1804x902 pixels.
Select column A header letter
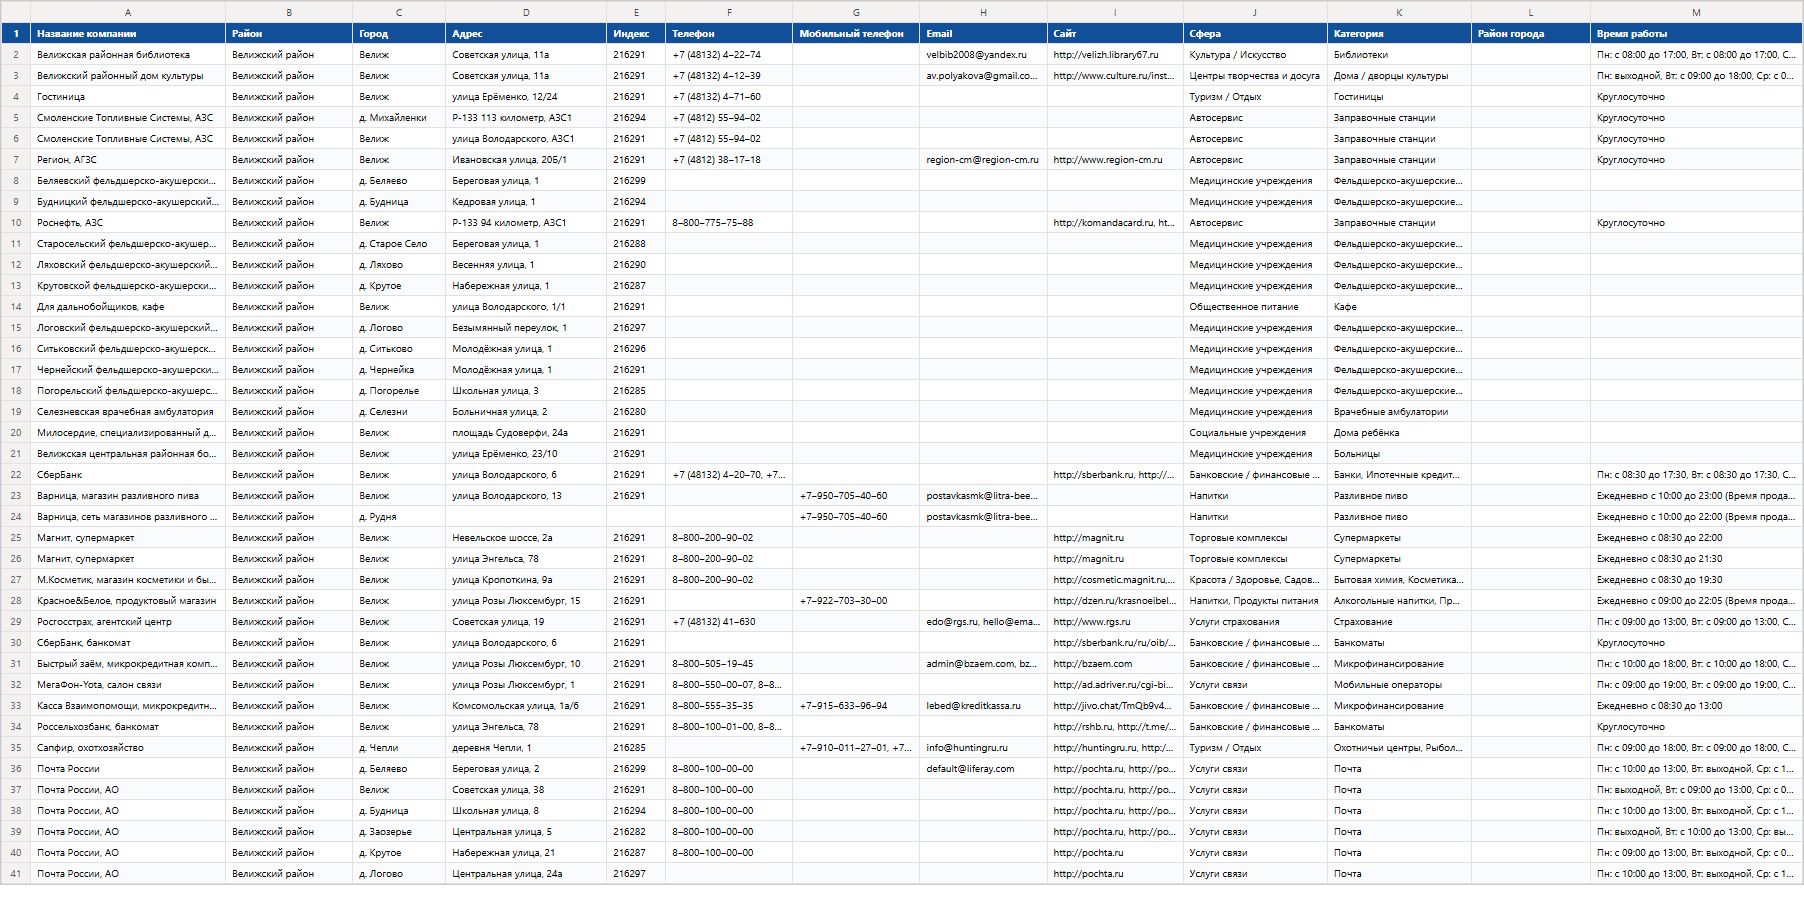[128, 12]
